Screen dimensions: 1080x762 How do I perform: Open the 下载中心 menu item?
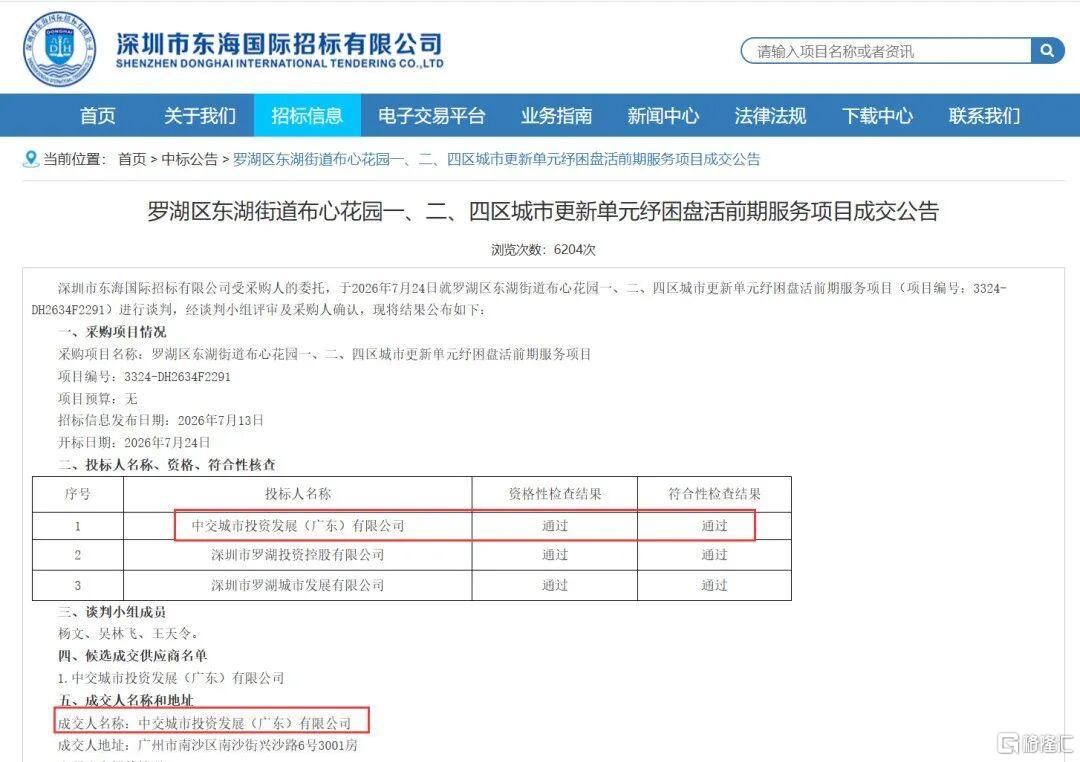[x=878, y=115]
